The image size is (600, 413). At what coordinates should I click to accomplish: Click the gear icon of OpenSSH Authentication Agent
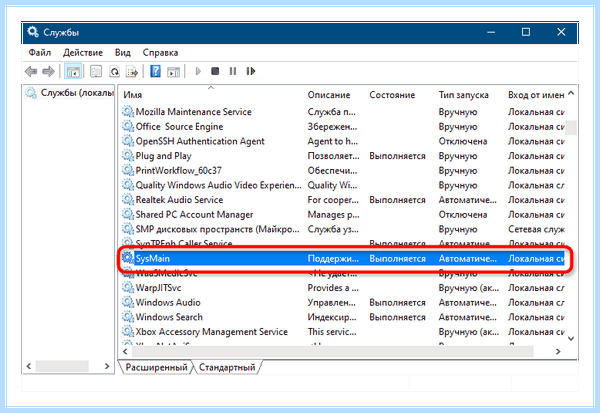point(128,141)
